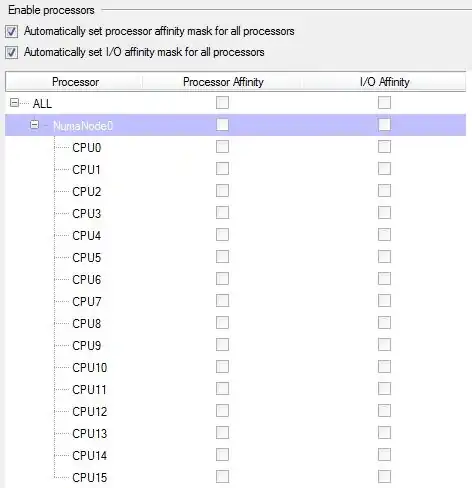Tick Processor Affinity checkbox for ALL
472x488 pixels.
(222, 103)
